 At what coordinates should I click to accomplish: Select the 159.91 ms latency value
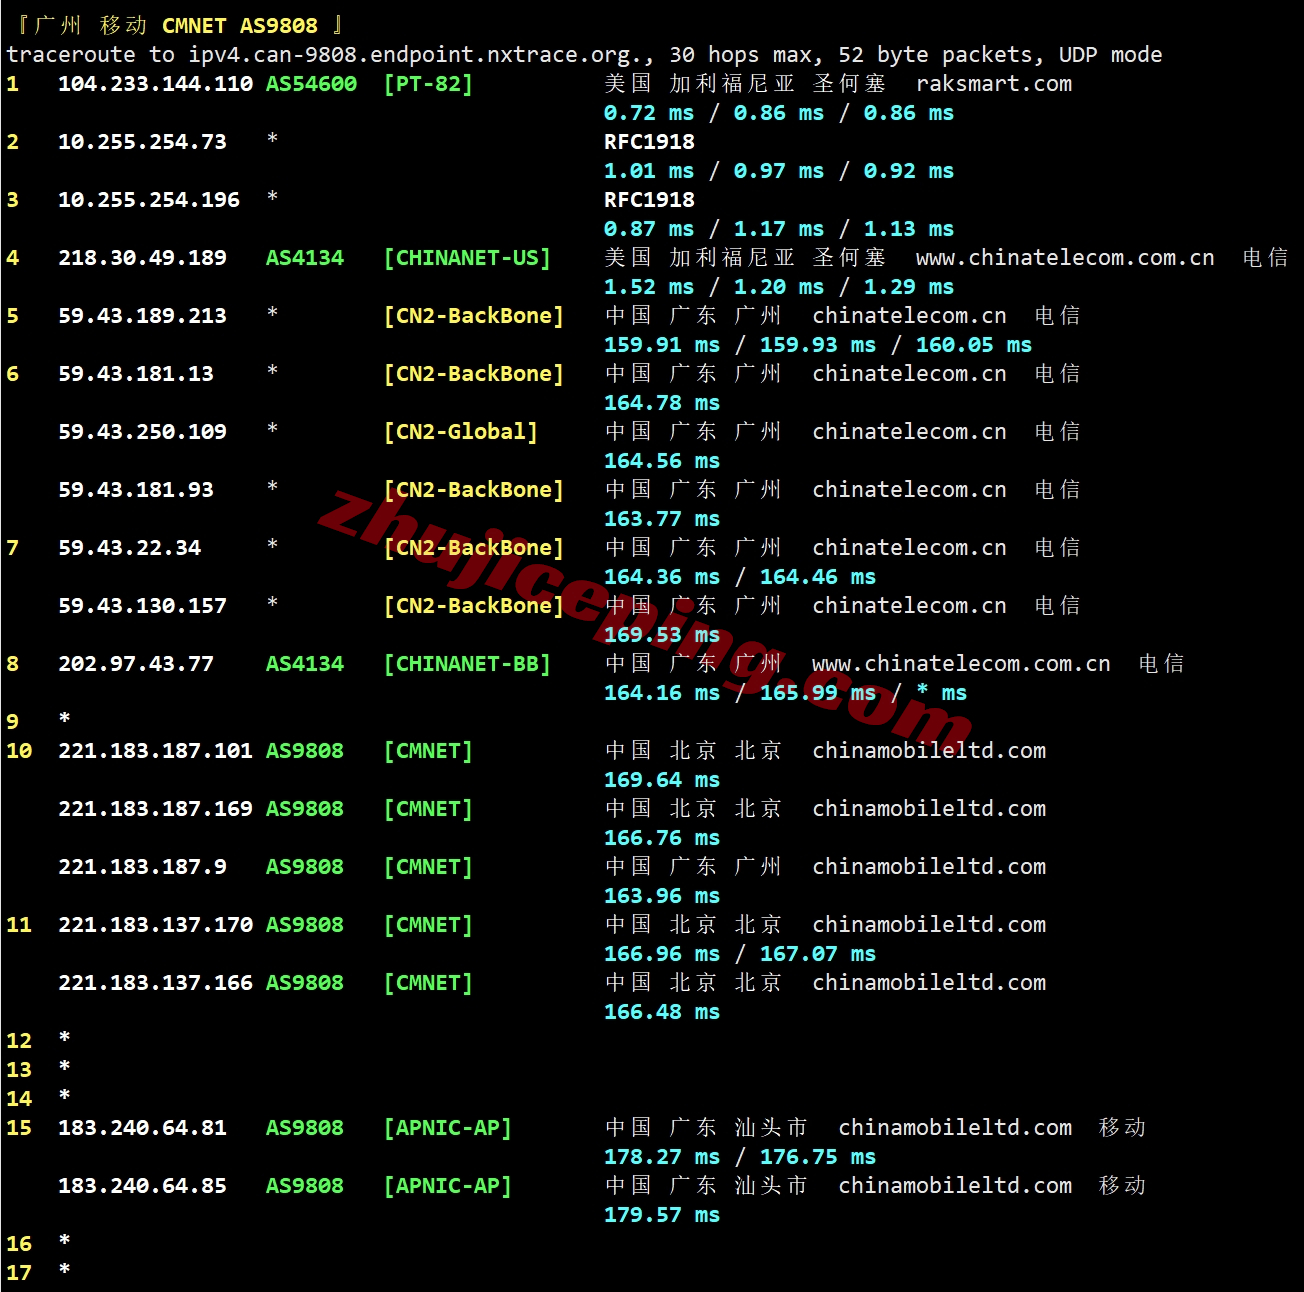pyautogui.click(x=662, y=345)
